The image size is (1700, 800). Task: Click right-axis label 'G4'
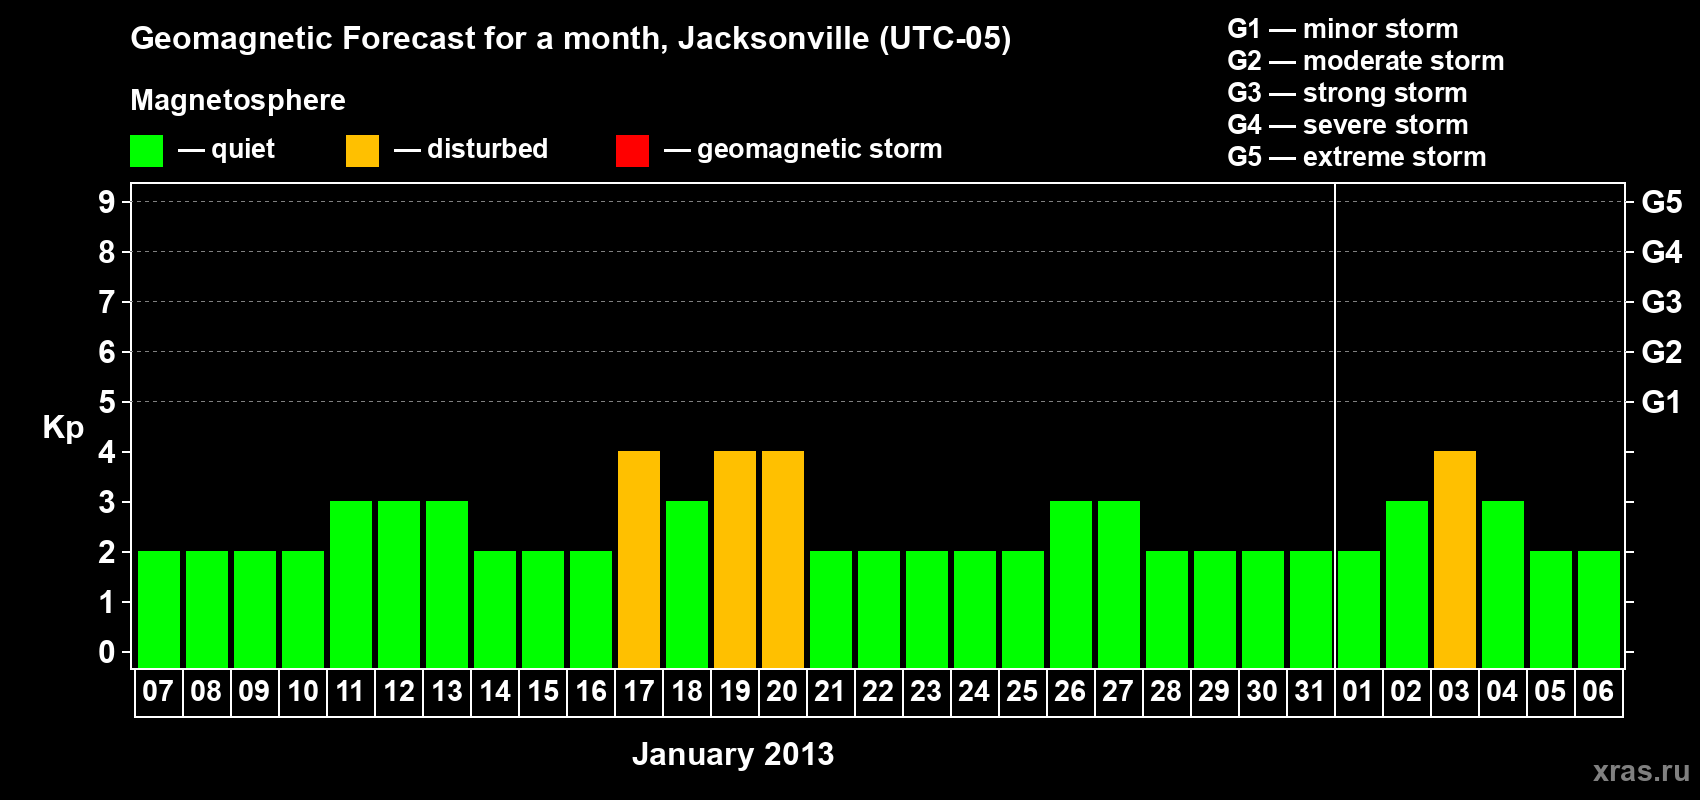coord(1662,252)
